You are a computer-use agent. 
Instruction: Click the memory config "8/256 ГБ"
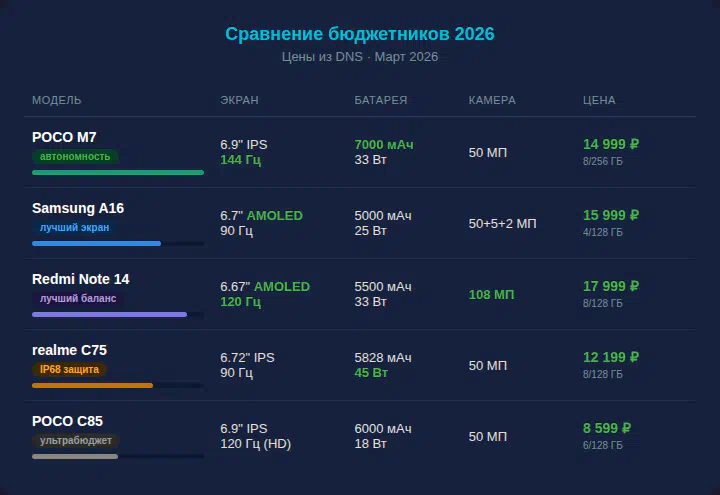[603, 161]
